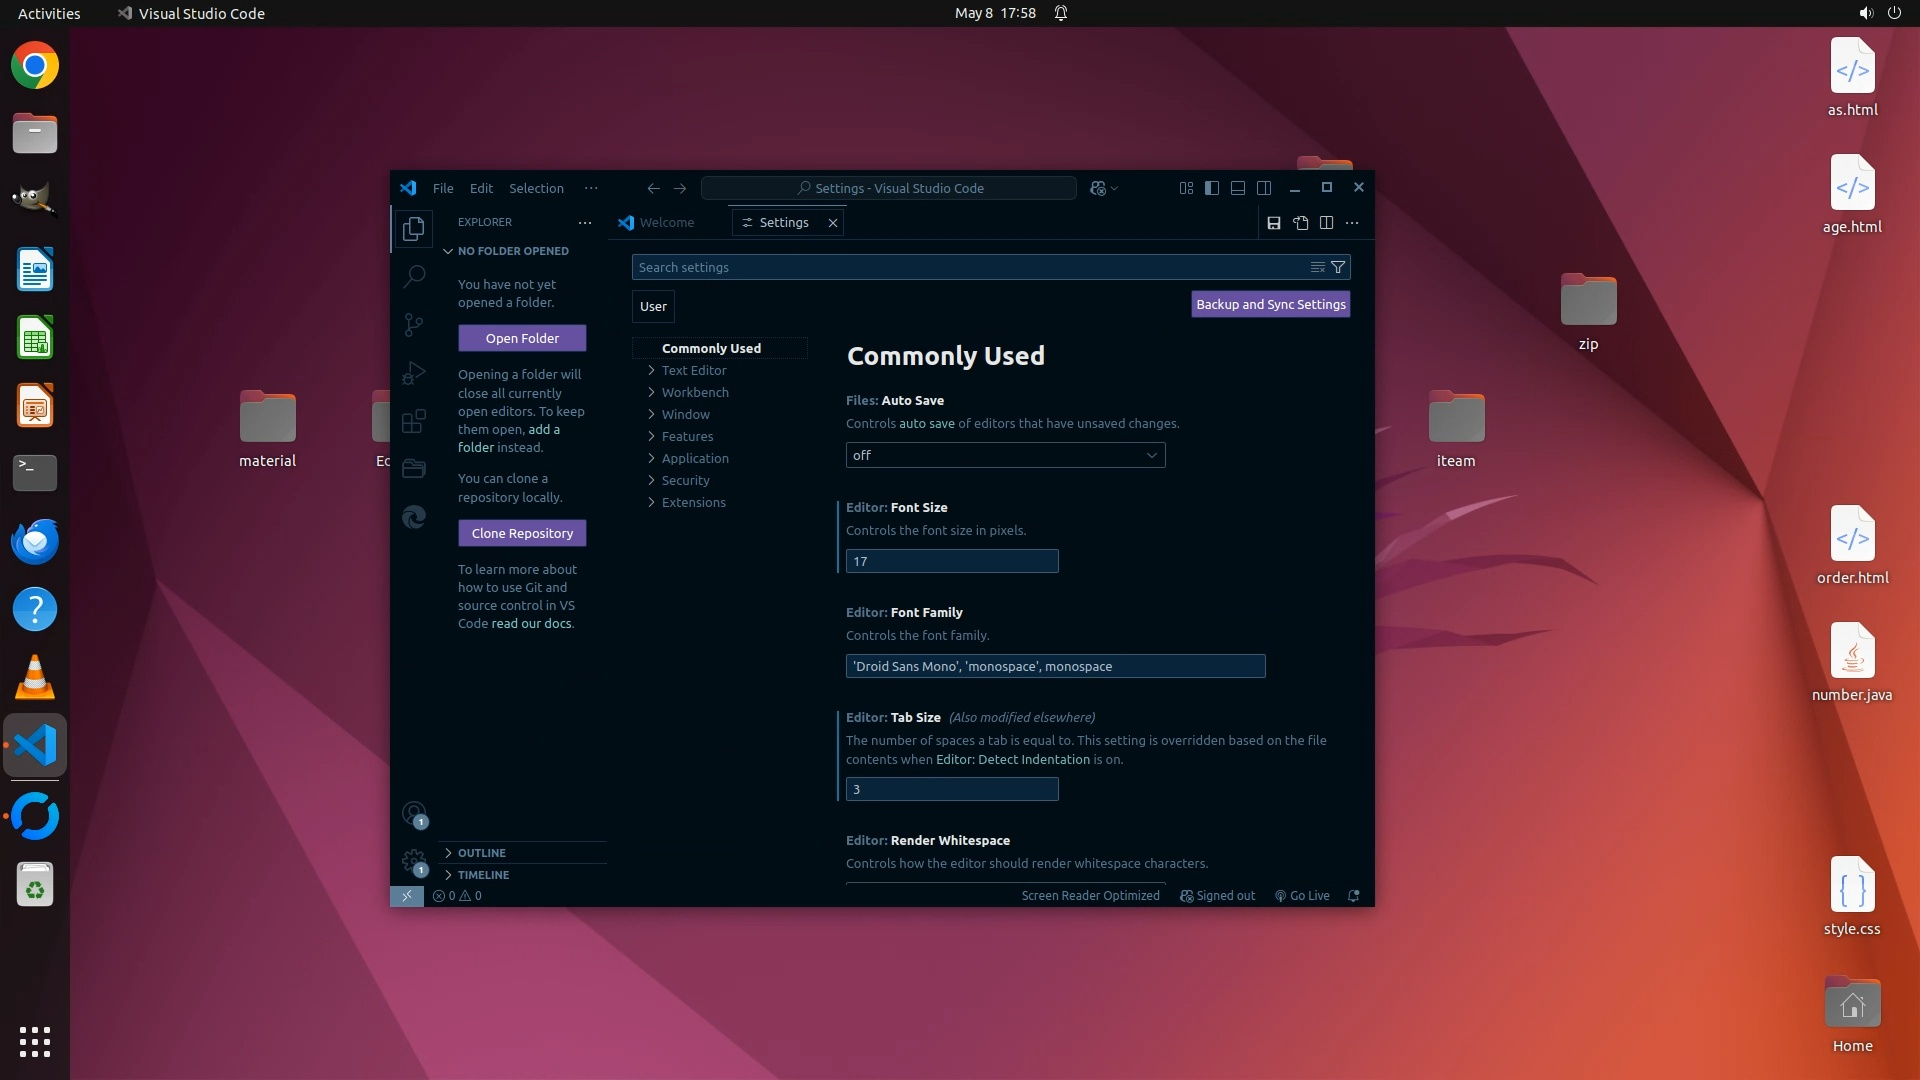Open the Selection menu
1920x1080 pixels.
(x=536, y=188)
